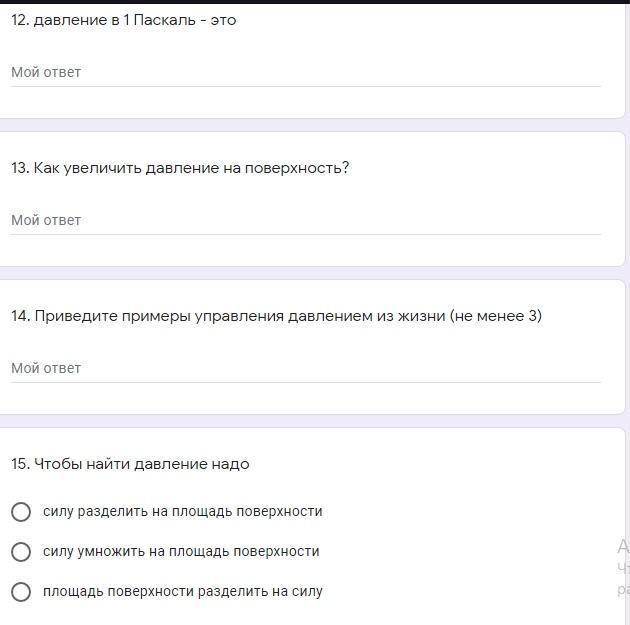Screen dimensions: 630x625
Task: Click answer input for question 13
Action: 305,221
